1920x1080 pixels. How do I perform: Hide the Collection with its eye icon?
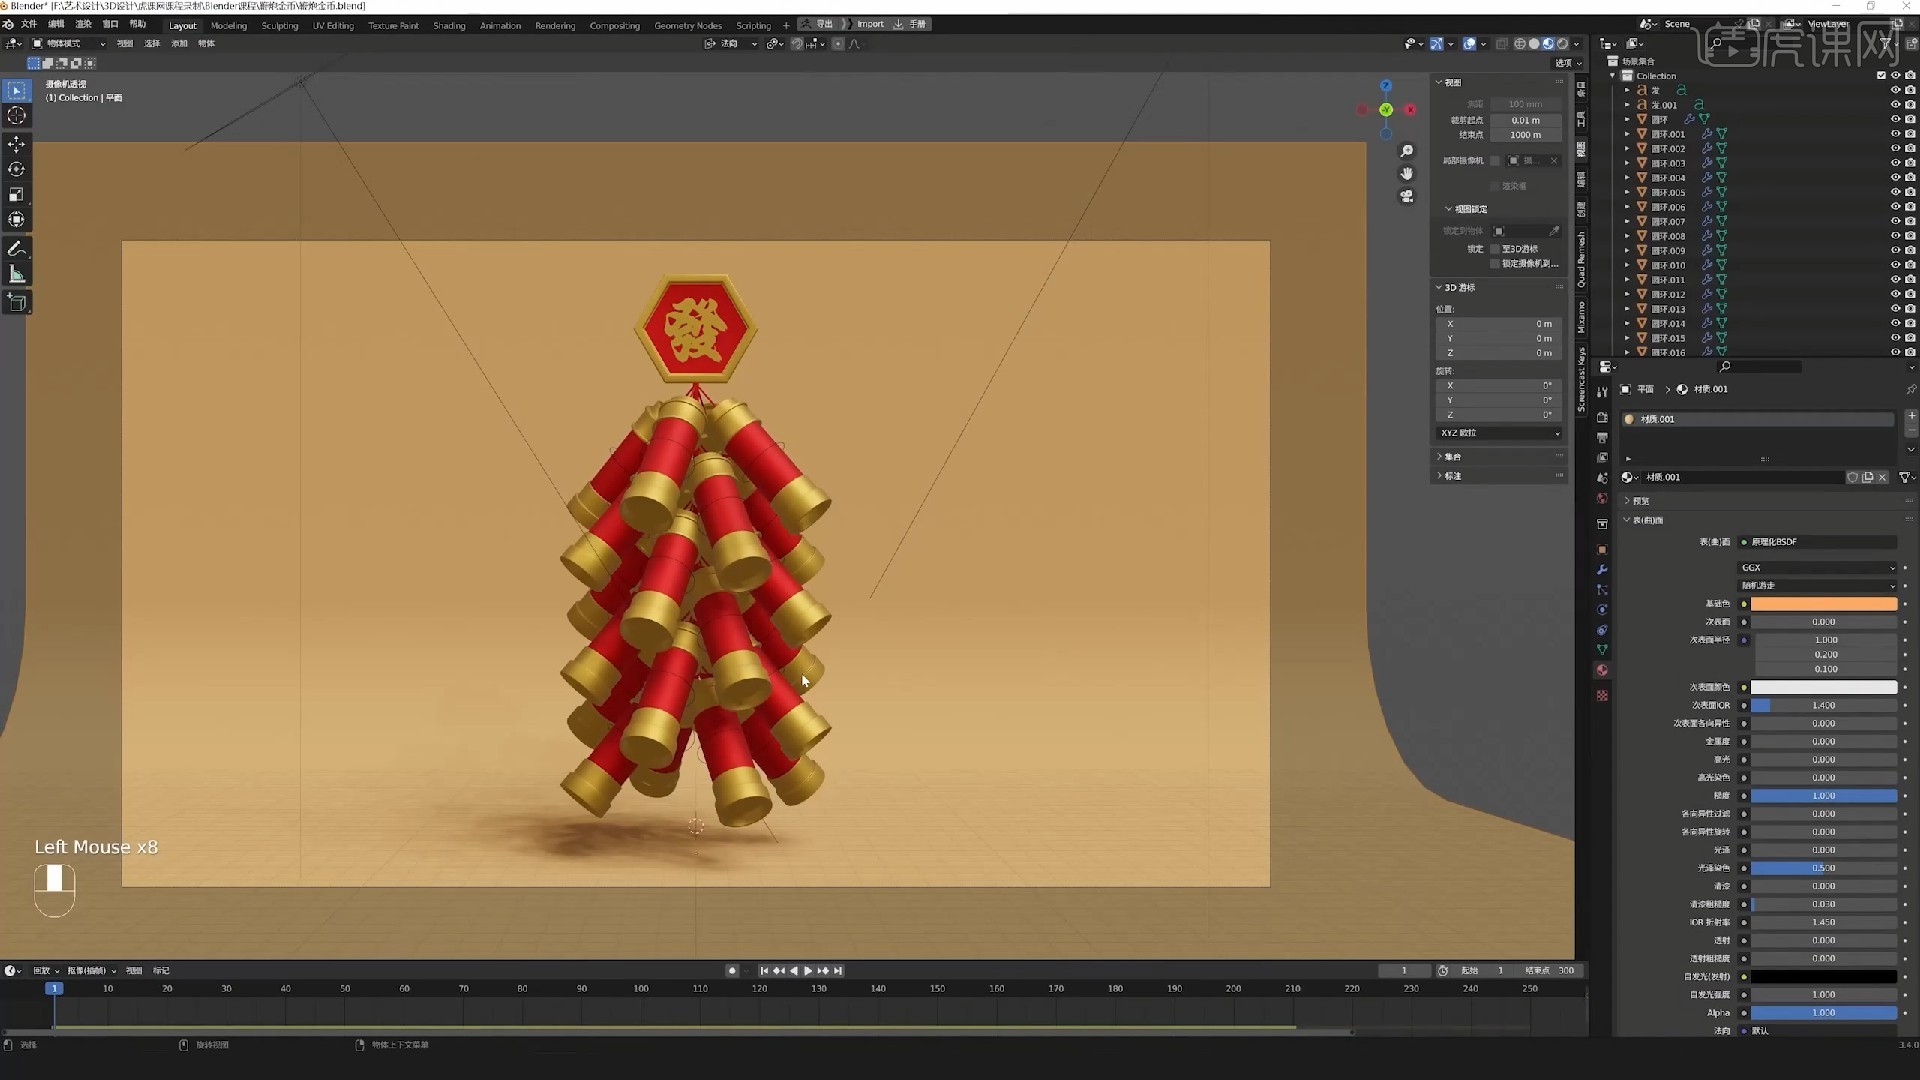point(1895,76)
